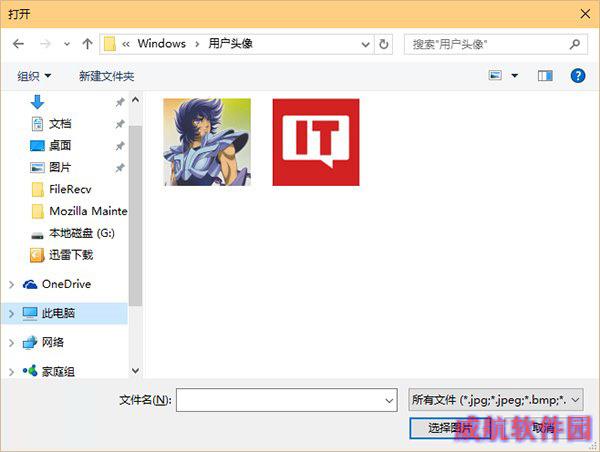Close the 打开 dialog
This screenshot has width=600, height=452.
(x=585, y=14)
